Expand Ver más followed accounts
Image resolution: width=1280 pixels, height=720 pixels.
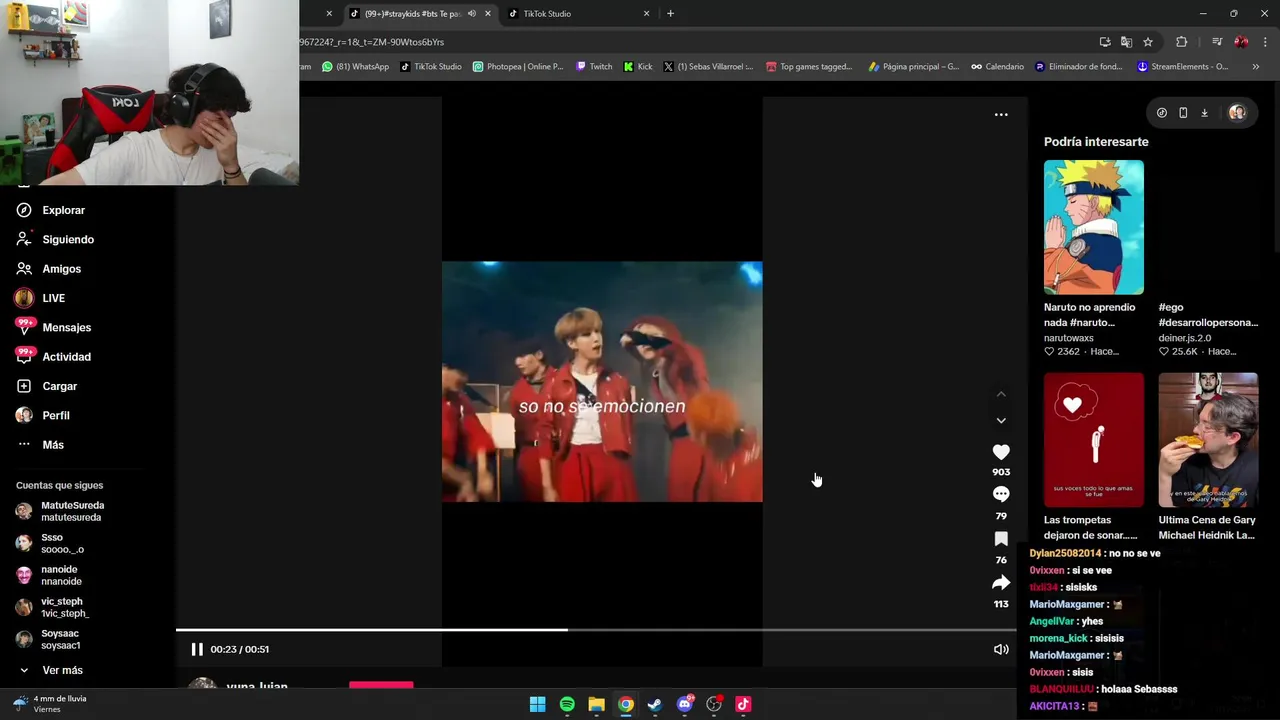[62, 670]
